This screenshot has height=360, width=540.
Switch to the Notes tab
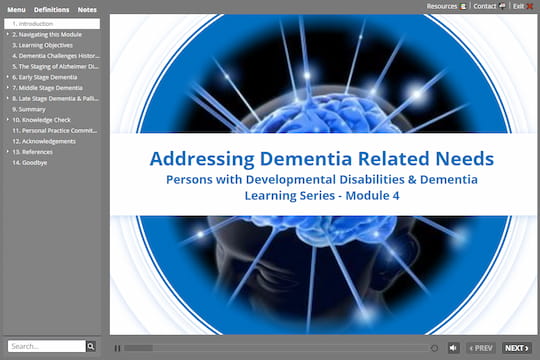click(87, 10)
